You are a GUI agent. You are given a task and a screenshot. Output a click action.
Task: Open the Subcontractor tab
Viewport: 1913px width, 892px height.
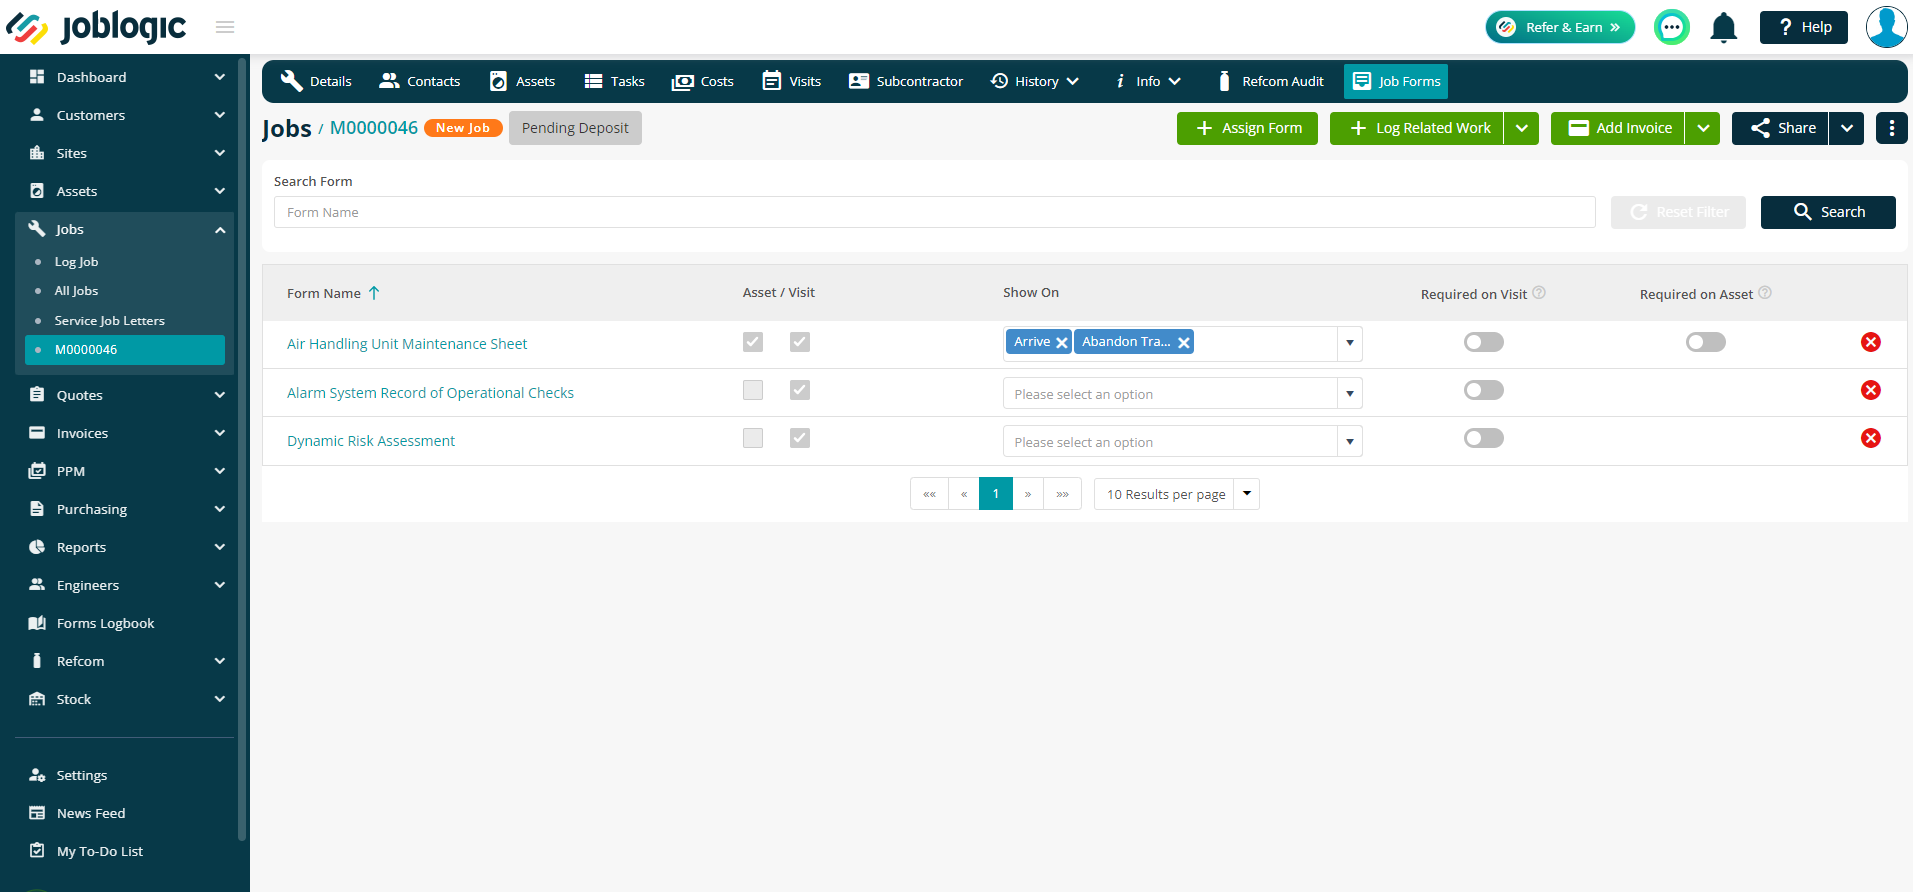click(906, 81)
